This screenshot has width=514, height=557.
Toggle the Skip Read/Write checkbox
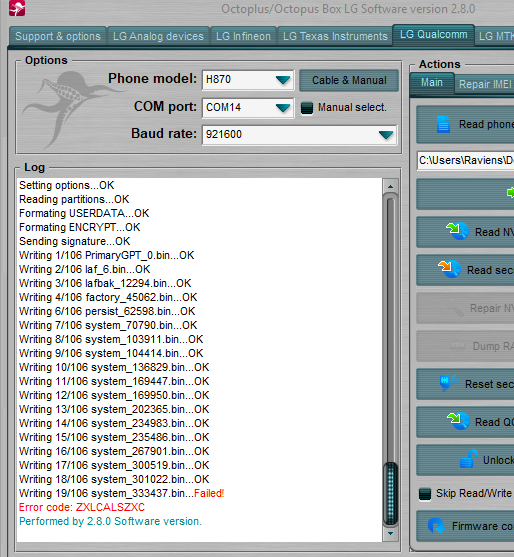(x=425, y=494)
